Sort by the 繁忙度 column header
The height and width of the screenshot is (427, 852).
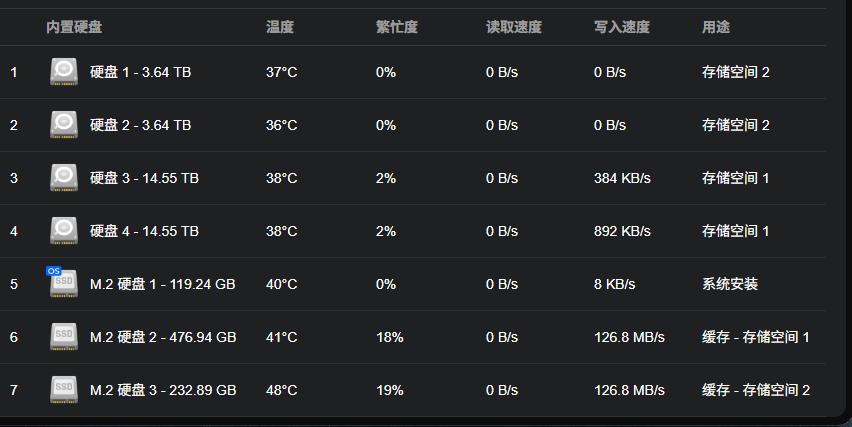click(397, 27)
